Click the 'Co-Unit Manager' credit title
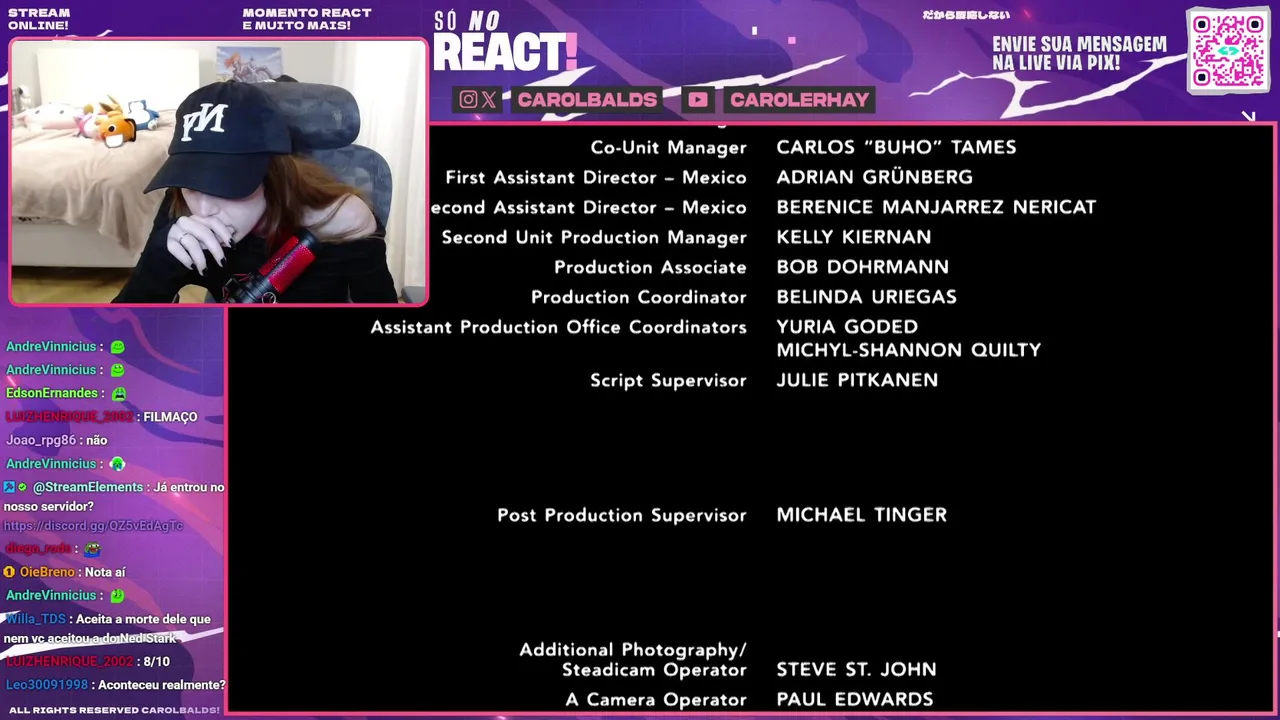Screen dimensions: 1280x720 pyautogui.click(x=668, y=148)
